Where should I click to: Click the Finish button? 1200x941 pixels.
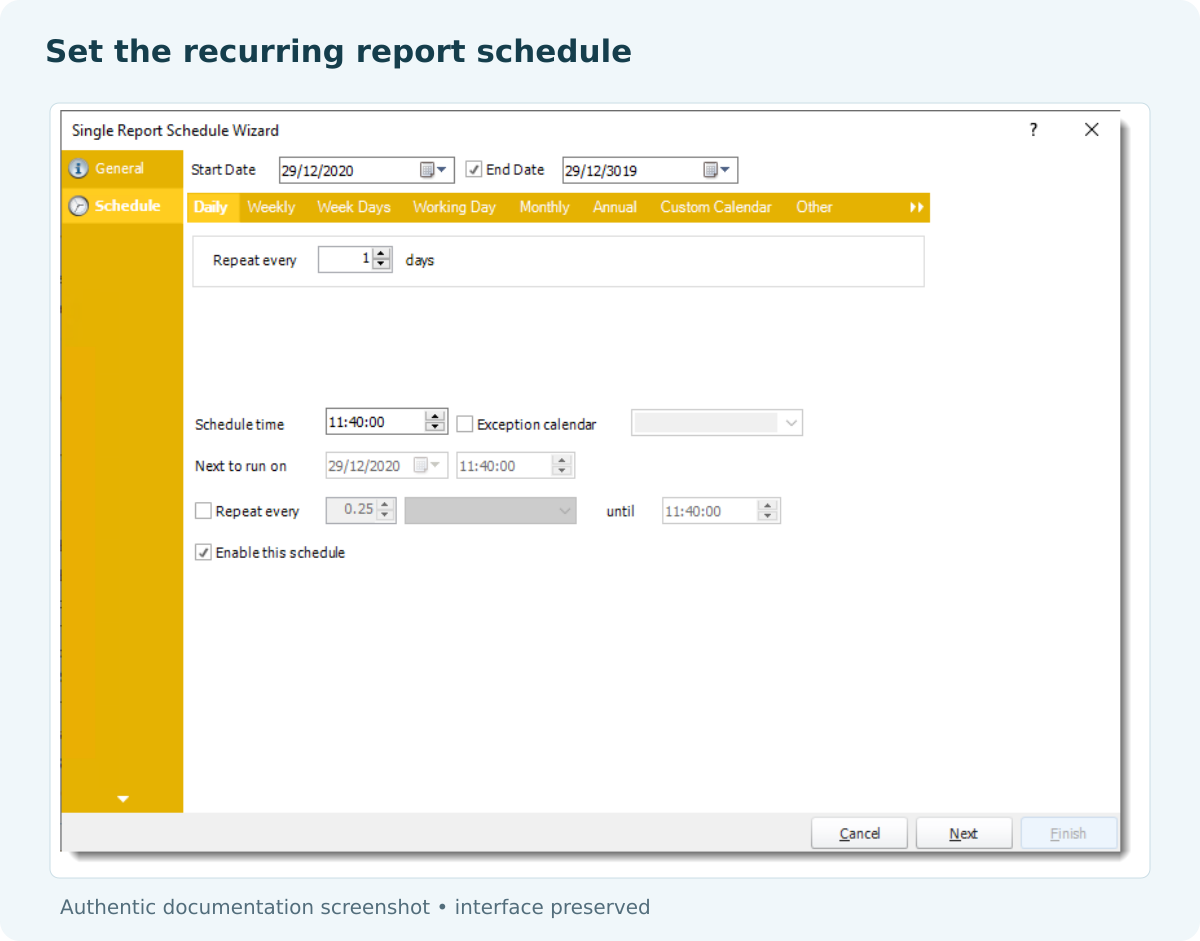pyautogui.click(x=1068, y=833)
